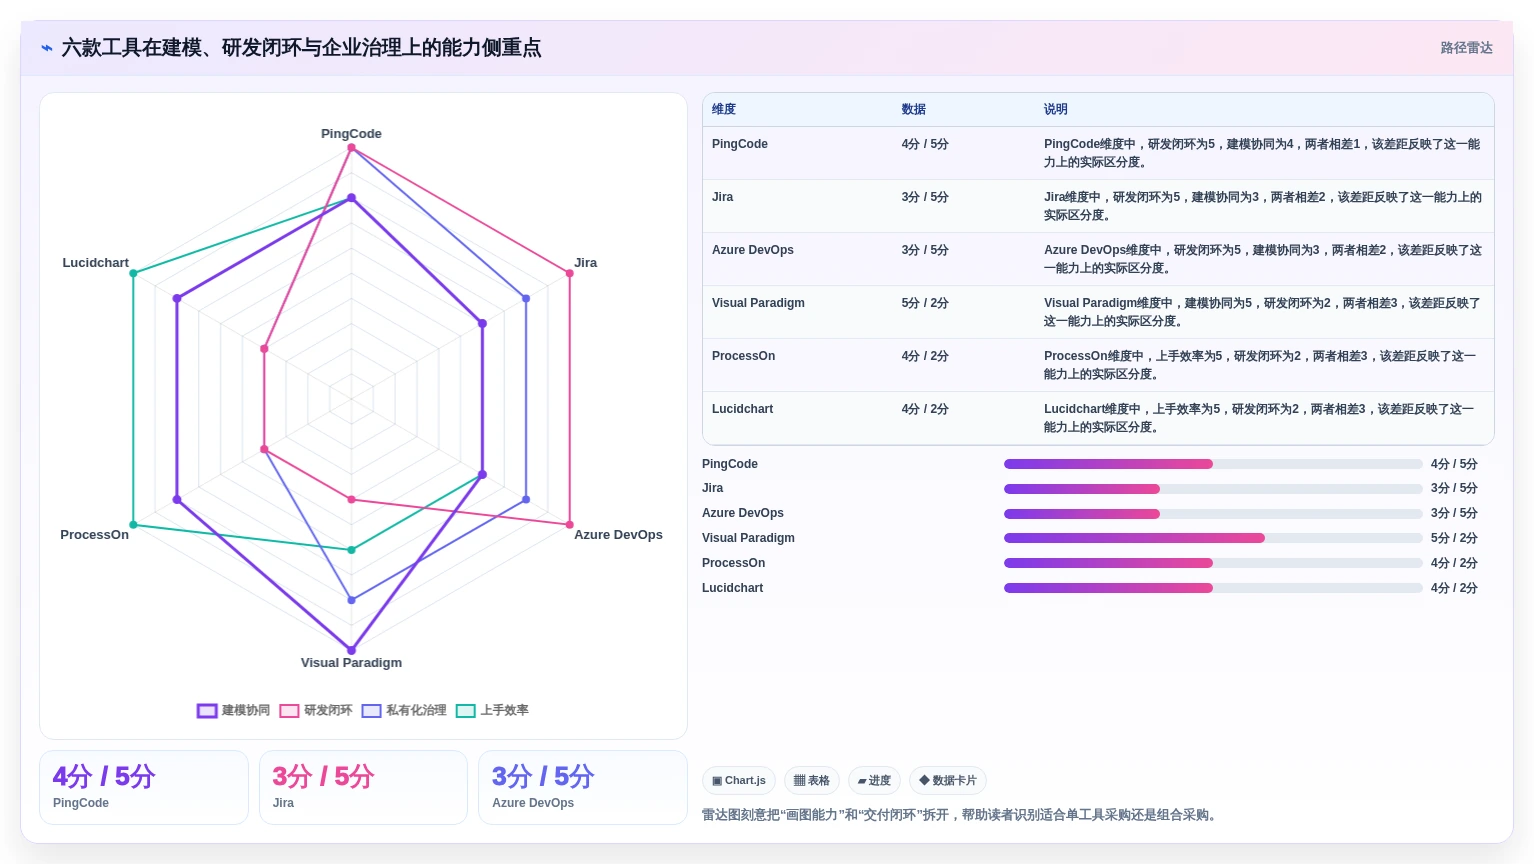Click the 4分 / 5分 value beside PingCode progress bar
Image resolution: width=1534 pixels, height=864 pixels.
(x=1454, y=464)
